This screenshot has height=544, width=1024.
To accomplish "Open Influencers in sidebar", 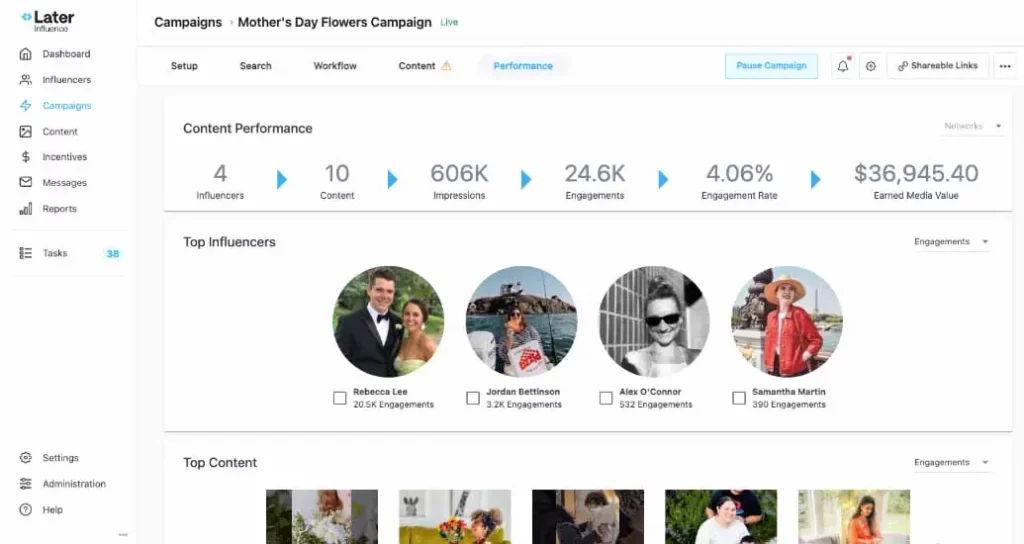I will (67, 80).
